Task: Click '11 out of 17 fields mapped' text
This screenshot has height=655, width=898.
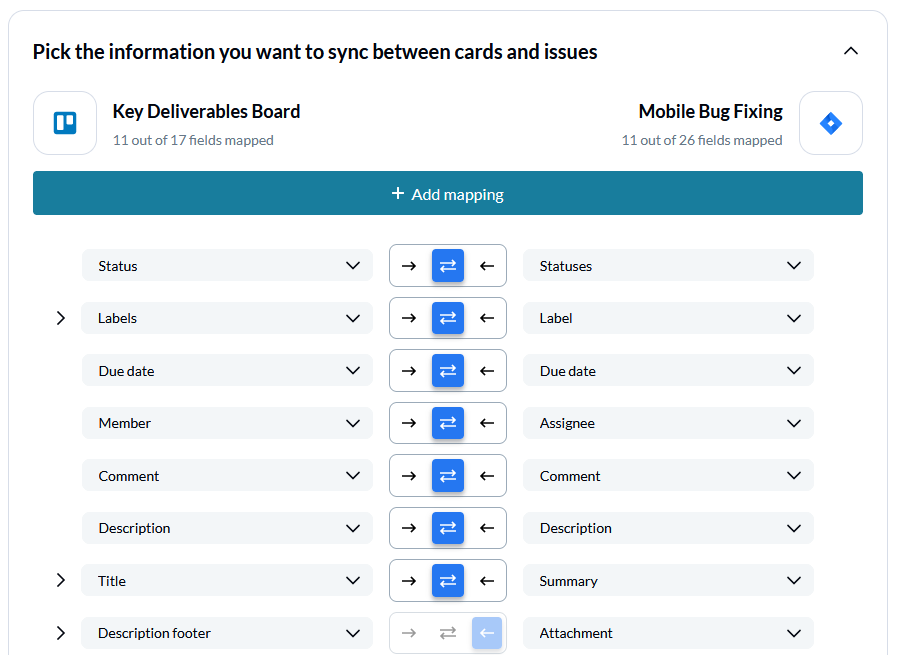Action: (x=193, y=140)
